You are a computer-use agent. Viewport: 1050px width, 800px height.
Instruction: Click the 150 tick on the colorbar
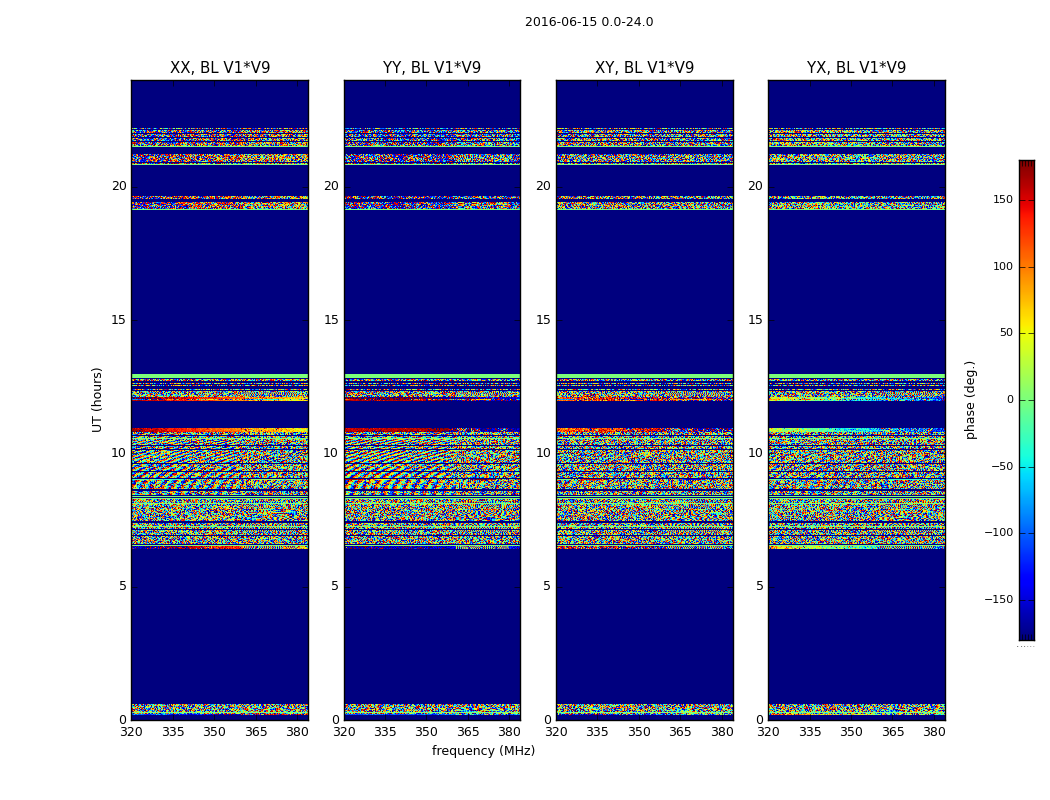click(x=1003, y=199)
